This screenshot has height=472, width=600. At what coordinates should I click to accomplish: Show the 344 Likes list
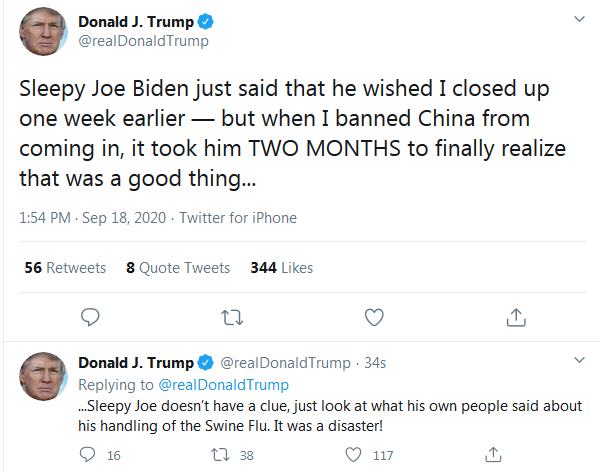point(282,268)
